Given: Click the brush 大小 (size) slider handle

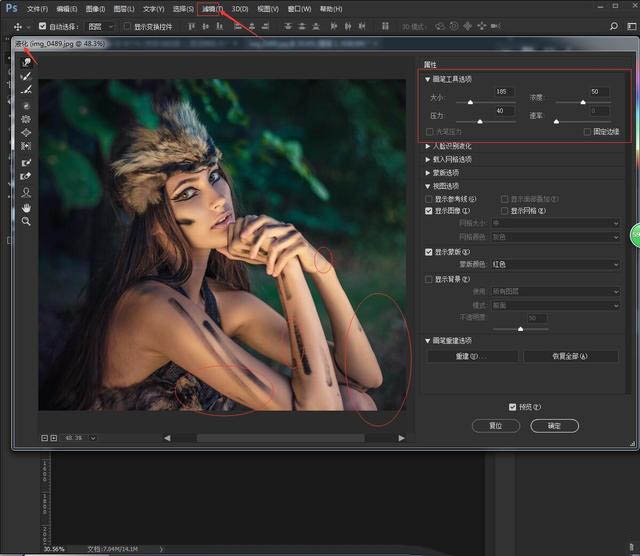Looking at the screenshot, I should (470, 102).
